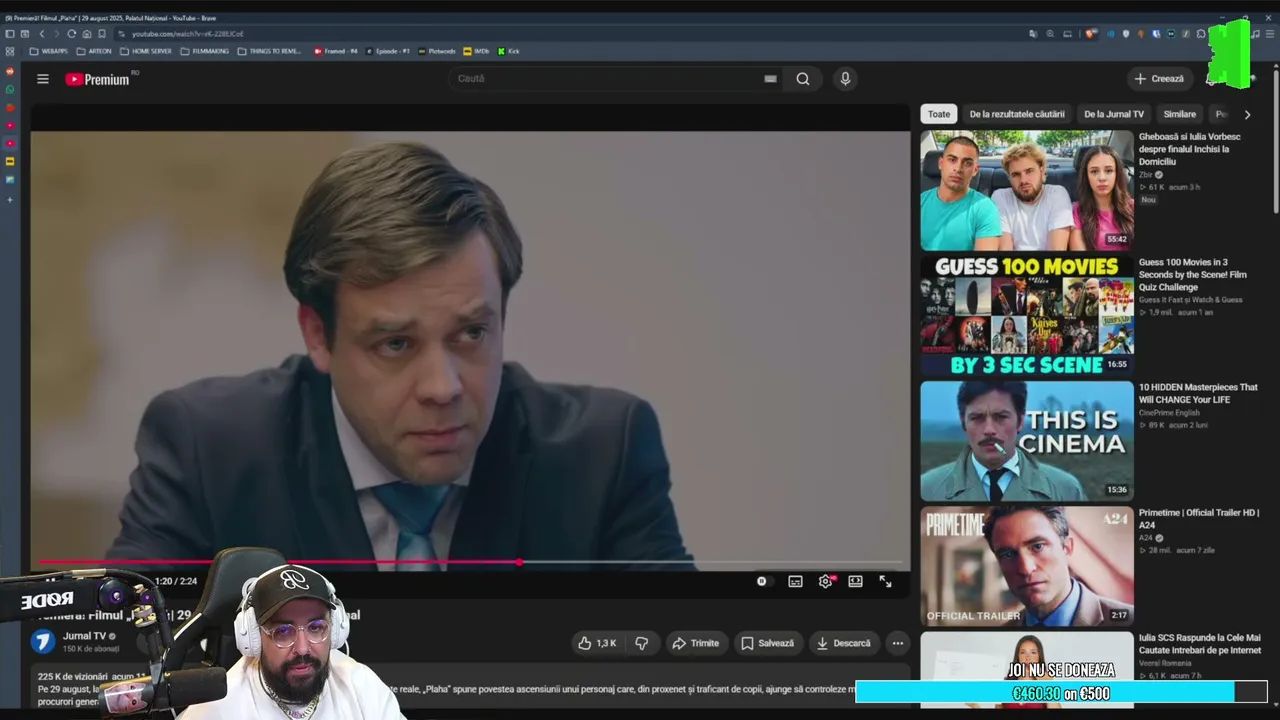Open the Gheboasă și Iulia Vorbesc video thumbnail
This screenshot has width=1280, height=720.
(1027, 190)
